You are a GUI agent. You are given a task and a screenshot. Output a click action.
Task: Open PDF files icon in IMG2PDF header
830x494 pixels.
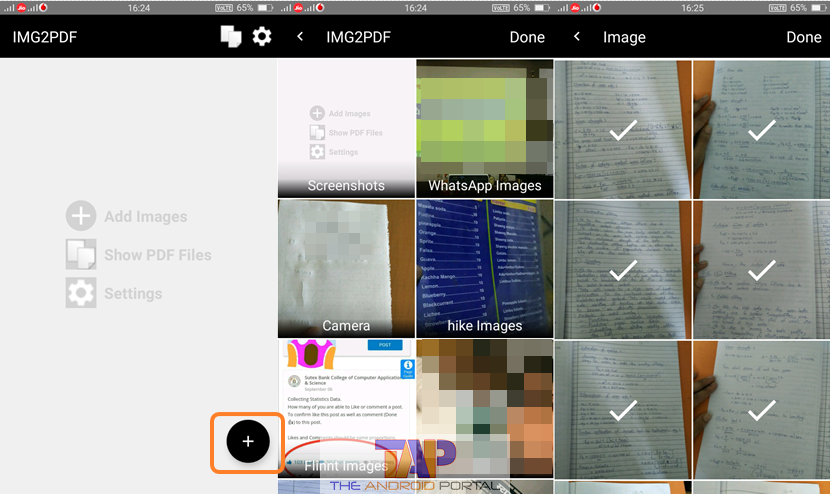point(231,37)
